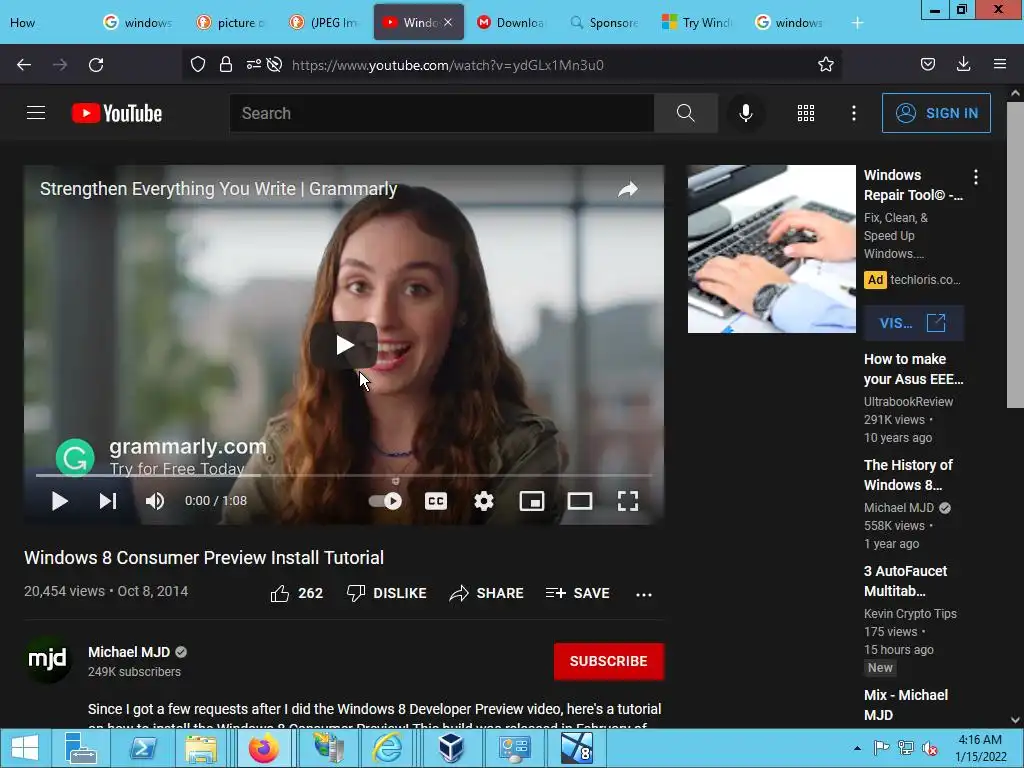The height and width of the screenshot is (768, 1024).
Task: Open site permissions icon in the address bar
Action: [x=253, y=64]
